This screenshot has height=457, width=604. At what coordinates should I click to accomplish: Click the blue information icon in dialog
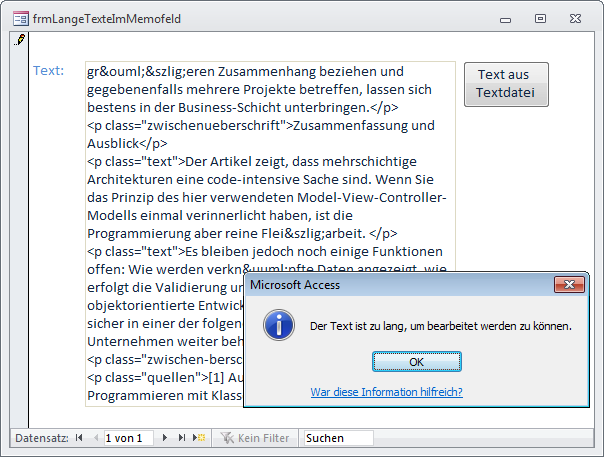pos(279,325)
